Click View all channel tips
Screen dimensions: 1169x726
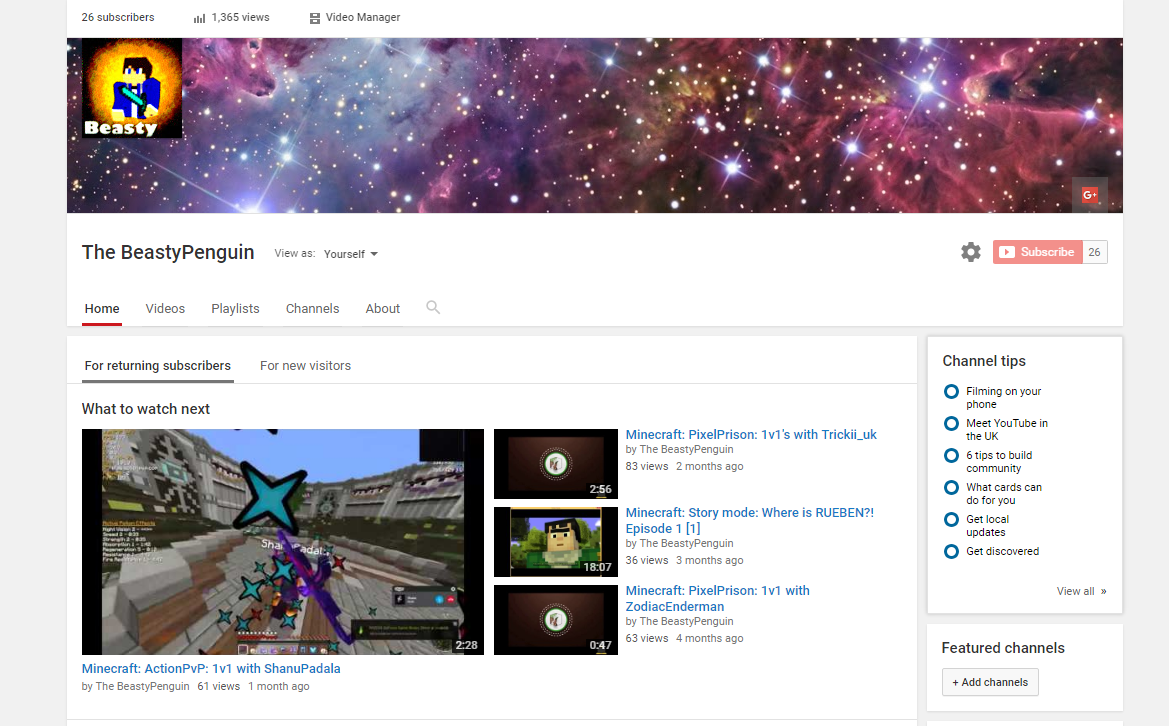[x=1081, y=591]
